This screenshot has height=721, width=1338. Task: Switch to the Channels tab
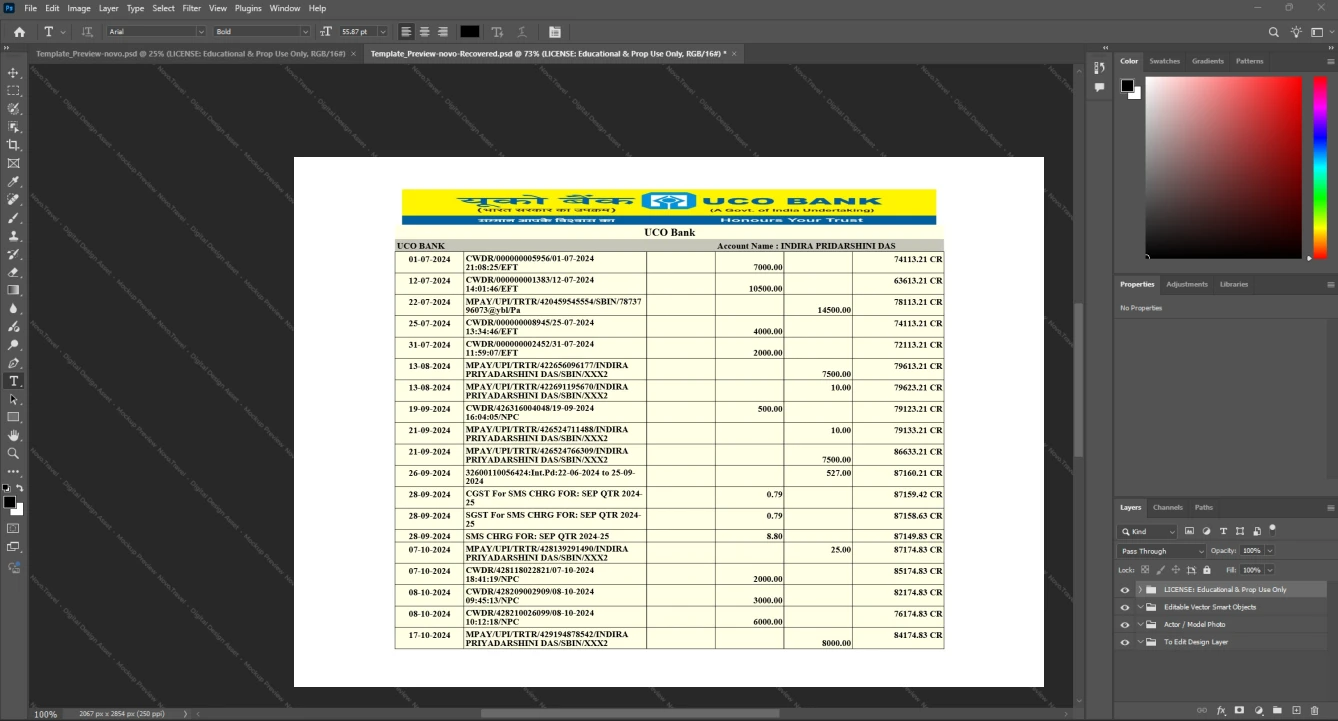point(1167,507)
